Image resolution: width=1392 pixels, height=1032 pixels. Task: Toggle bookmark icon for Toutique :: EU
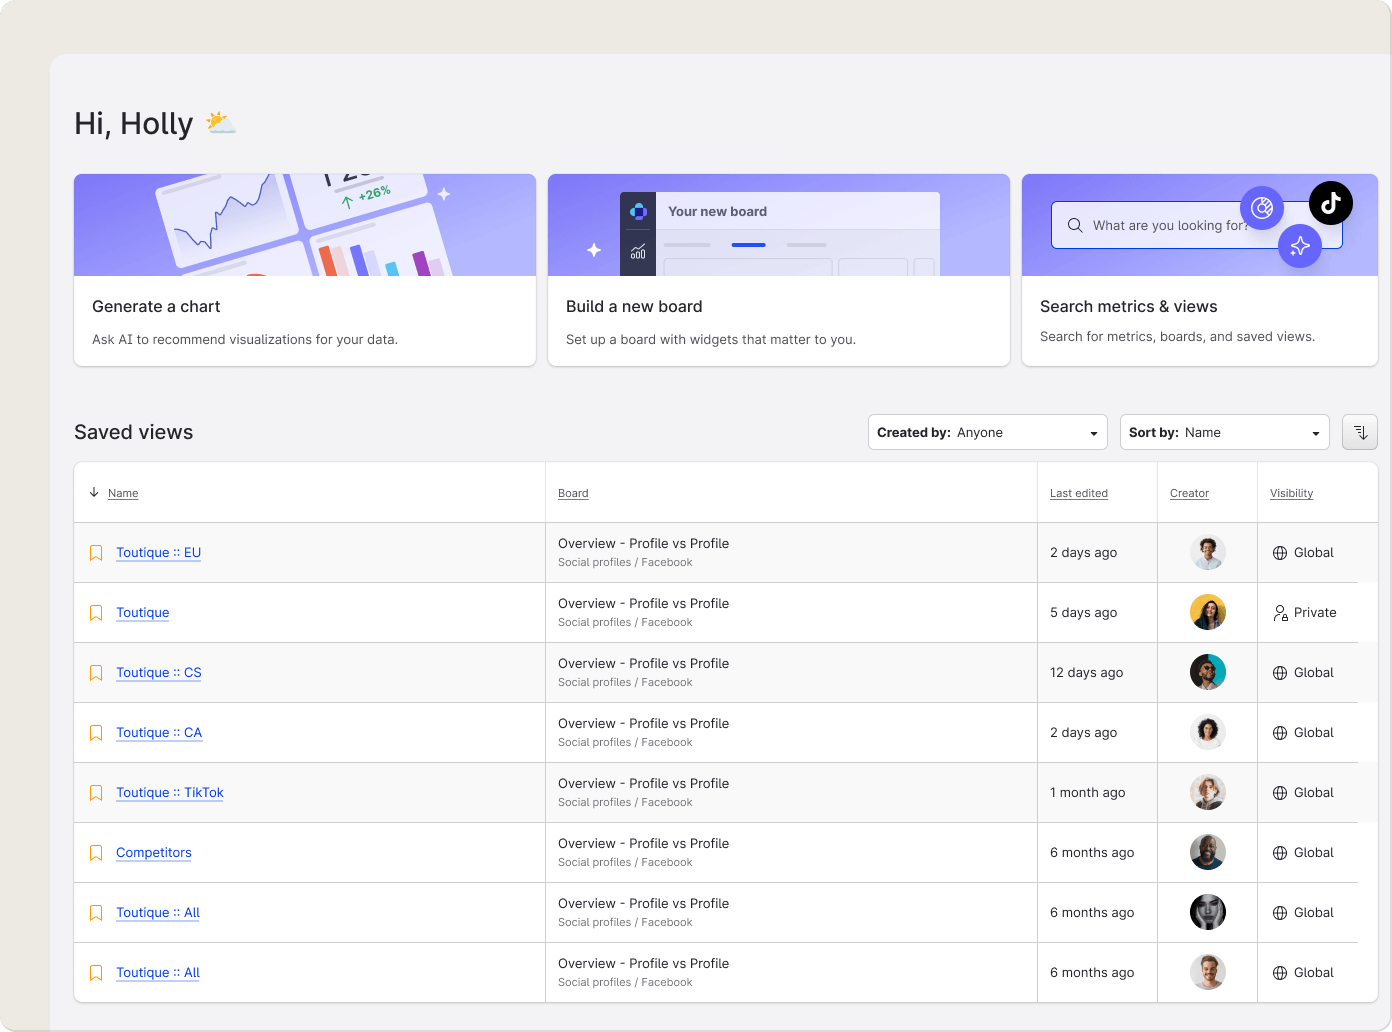click(x=96, y=553)
